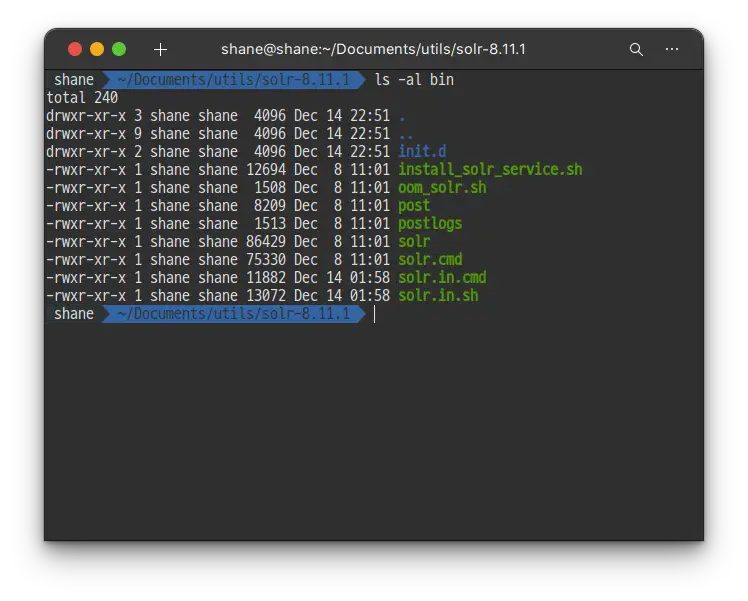Click the path segment in the bottom prompt line
The width and height of the screenshot is (748, 601).
234,314
